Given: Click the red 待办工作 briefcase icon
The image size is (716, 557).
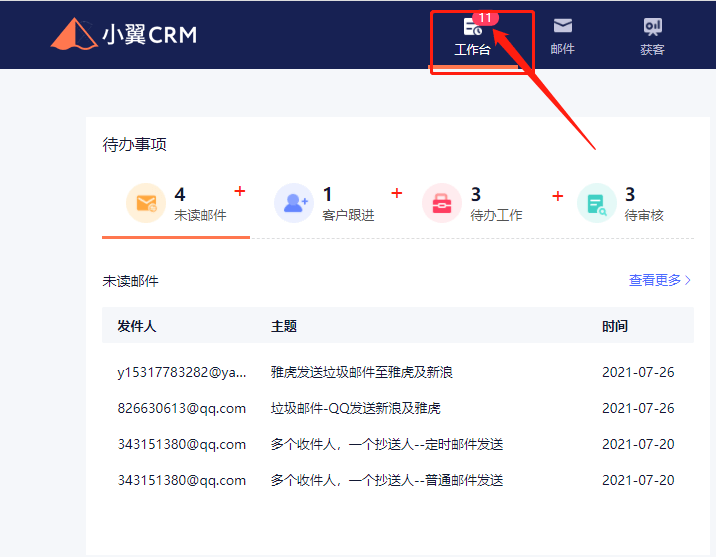Looking at the screenshot, I should (x=442, y=203).
